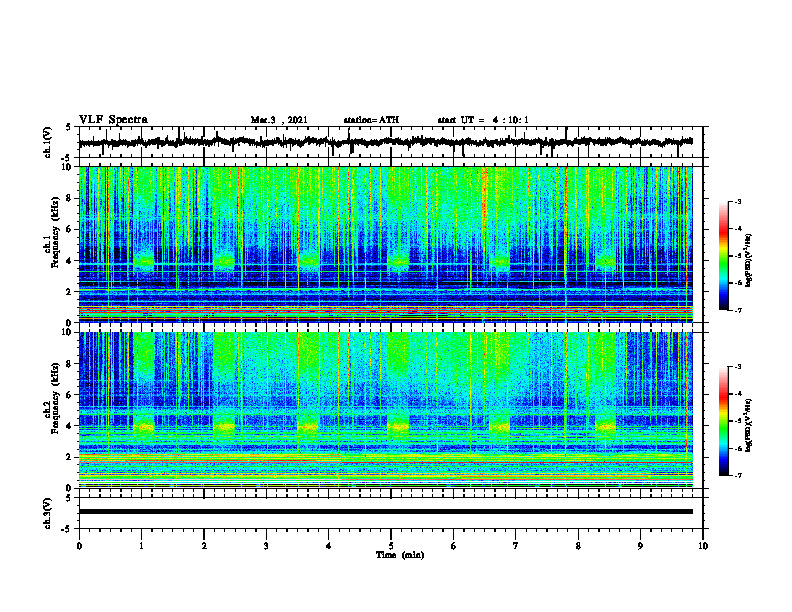This screenshot has width=792, height=612.
Task: Click ch.1 spectrogram's "8" kHz tick label
Action: (x=69, y=198)
